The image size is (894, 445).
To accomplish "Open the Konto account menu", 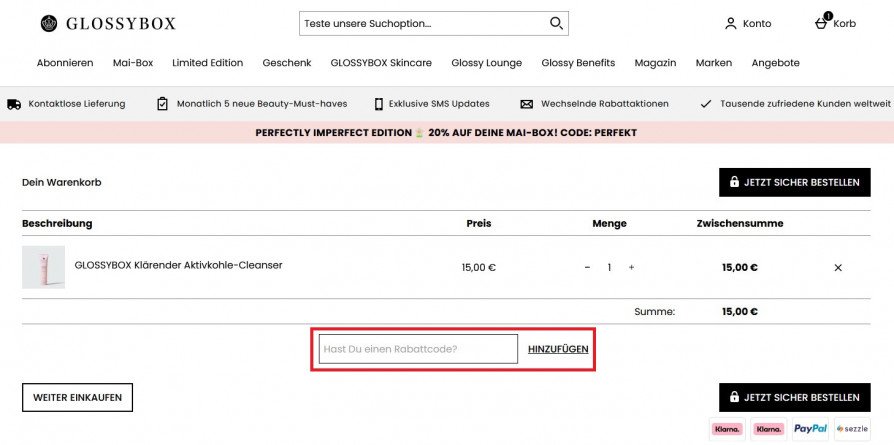I will click(747, 23).
